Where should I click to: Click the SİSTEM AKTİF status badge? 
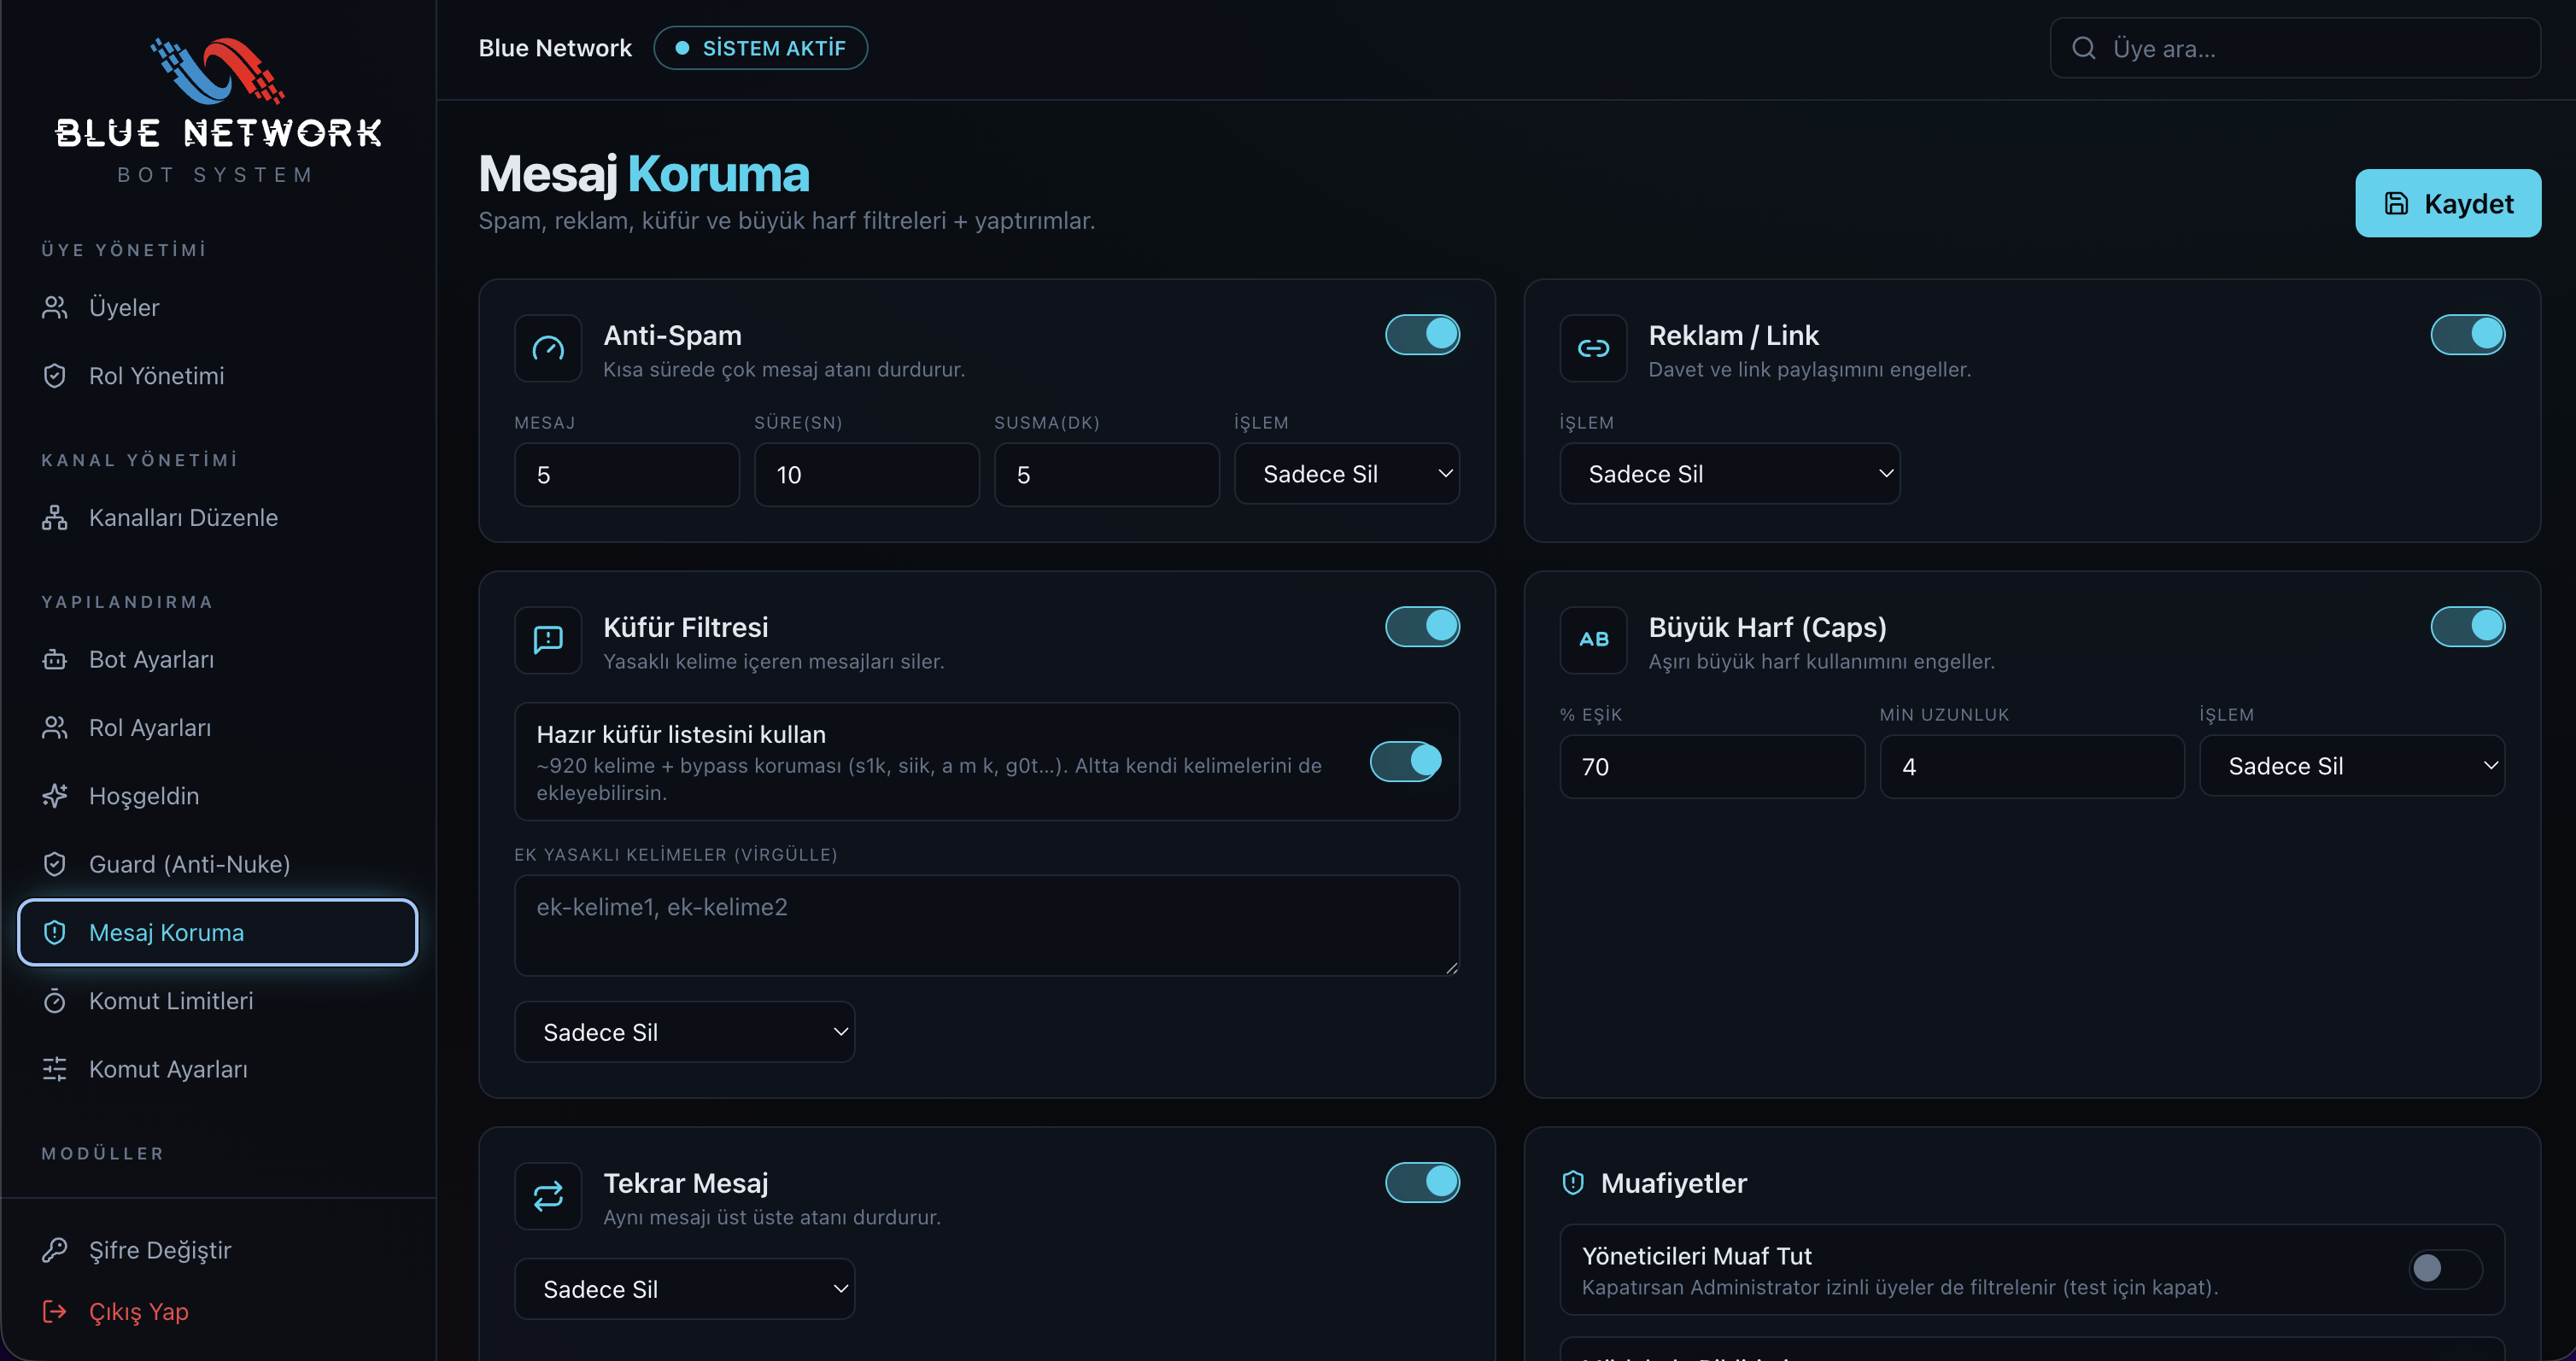pos(760,48)
